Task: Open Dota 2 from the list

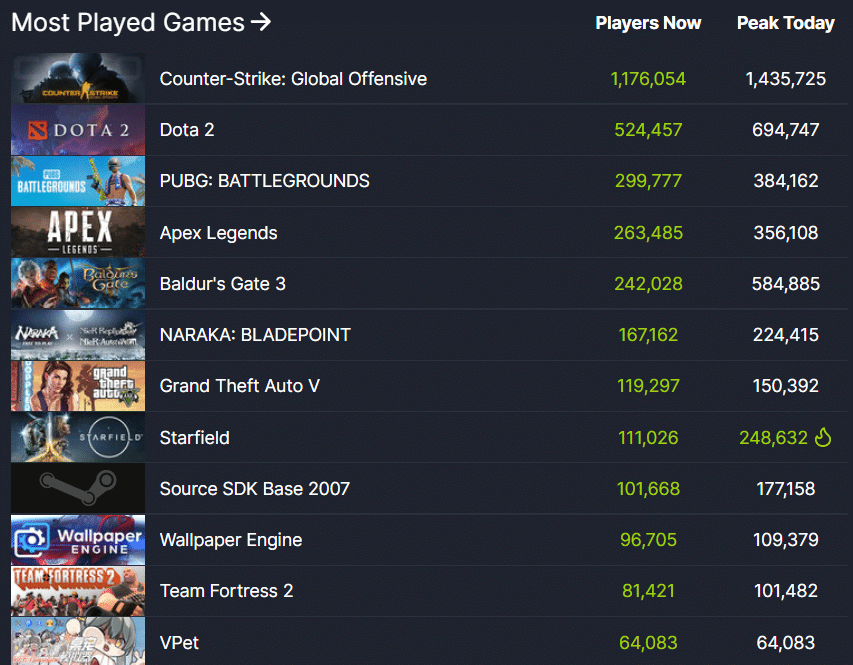Action: 187,130
